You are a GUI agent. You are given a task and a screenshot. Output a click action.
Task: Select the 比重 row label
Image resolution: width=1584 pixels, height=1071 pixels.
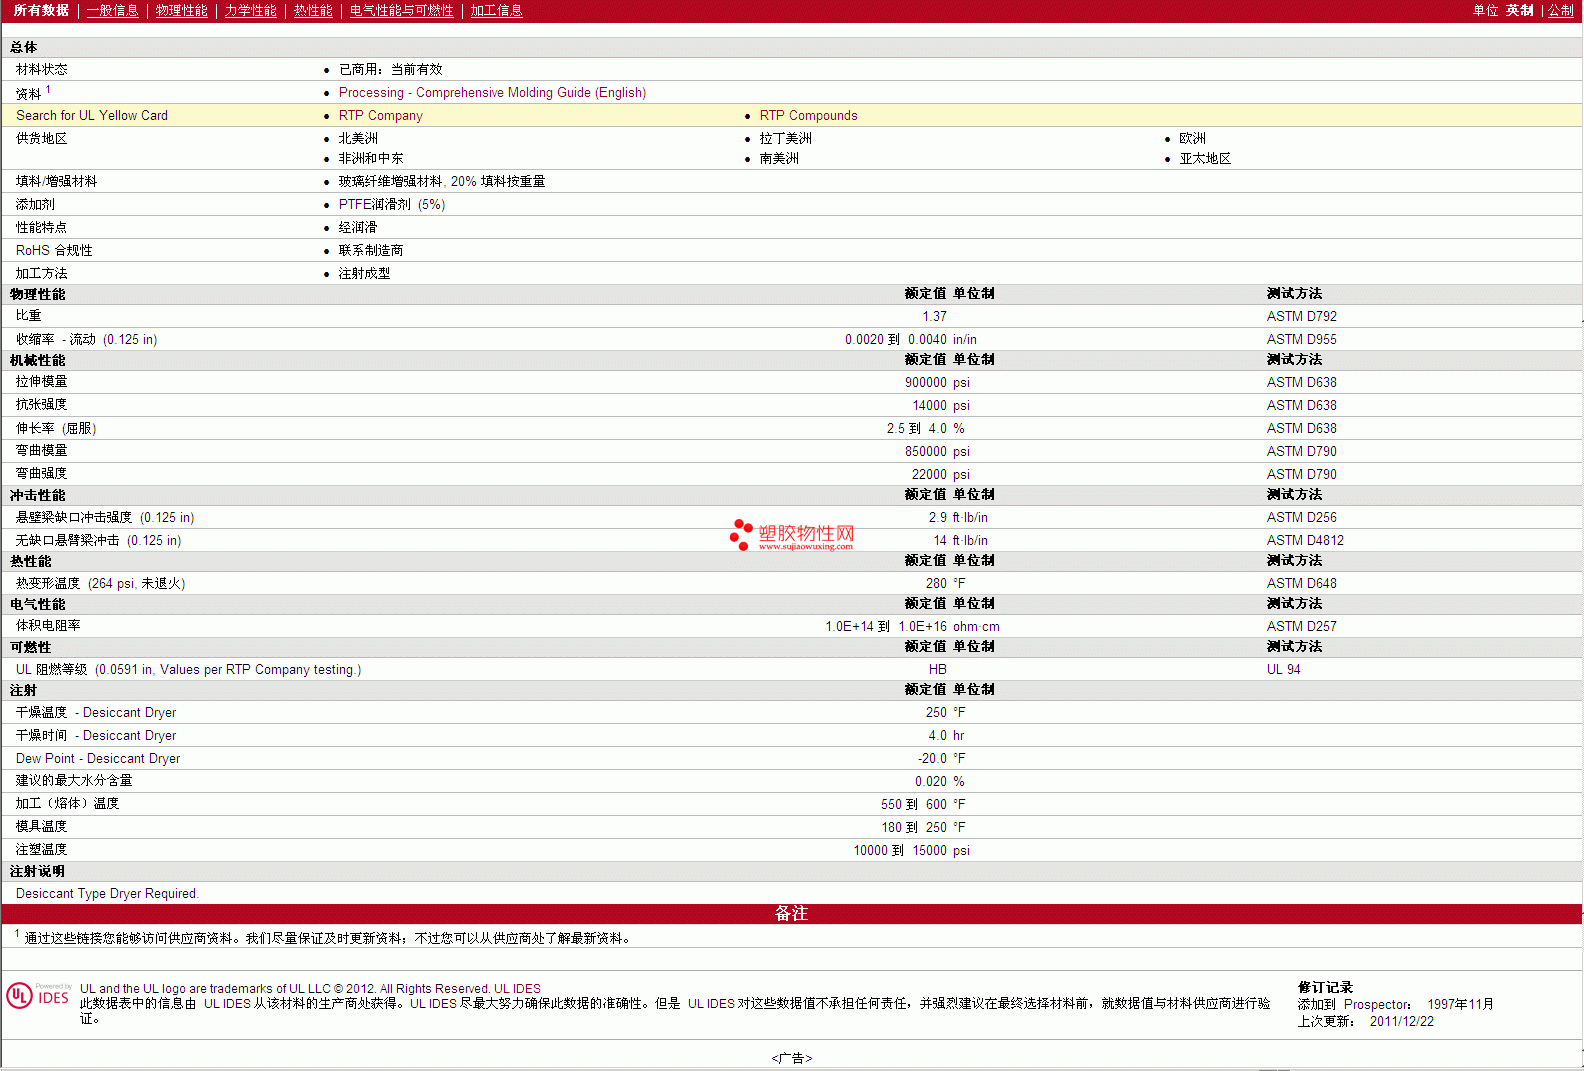(x=28, y=315)
